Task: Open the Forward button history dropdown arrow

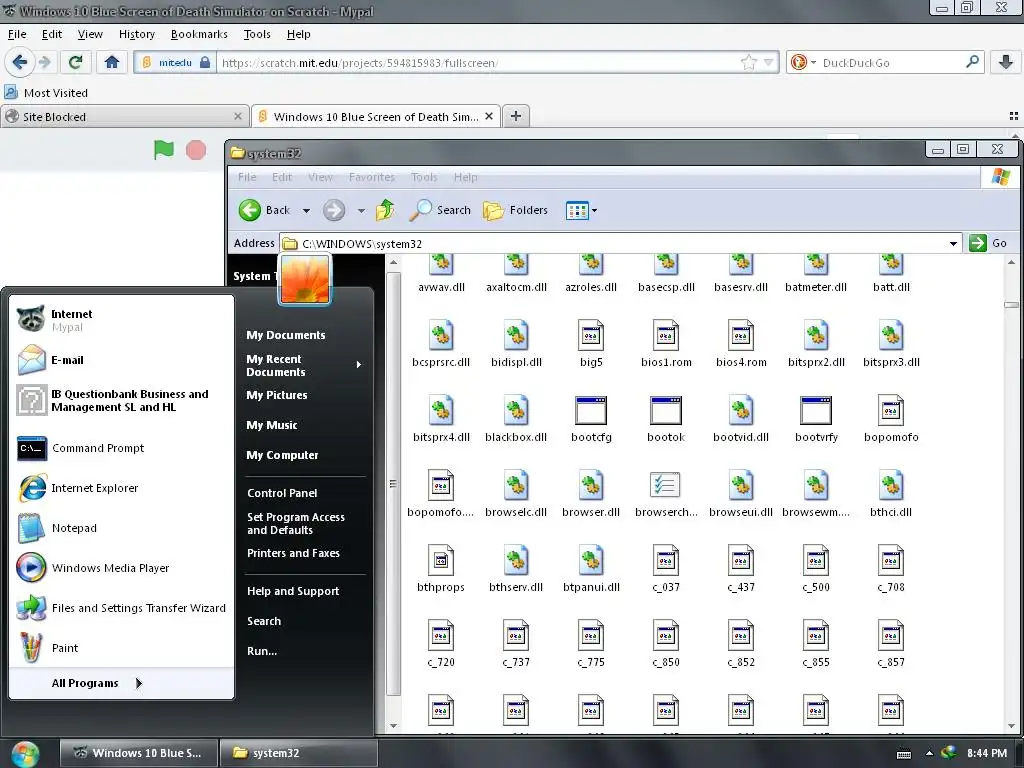Action: [361, 211]
